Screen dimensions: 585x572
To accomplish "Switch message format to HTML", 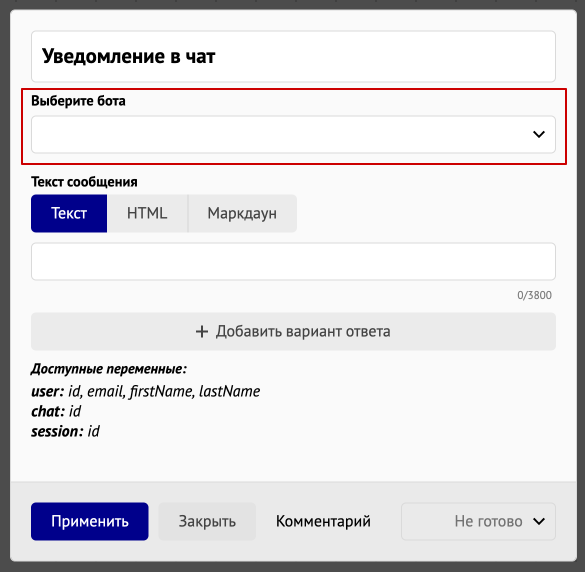I will (147, 213).
